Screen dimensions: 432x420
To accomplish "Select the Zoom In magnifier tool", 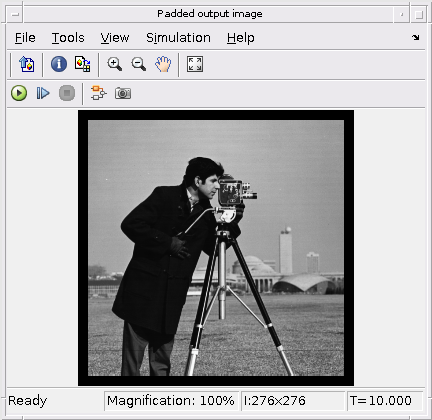I will tap(114, 64).
